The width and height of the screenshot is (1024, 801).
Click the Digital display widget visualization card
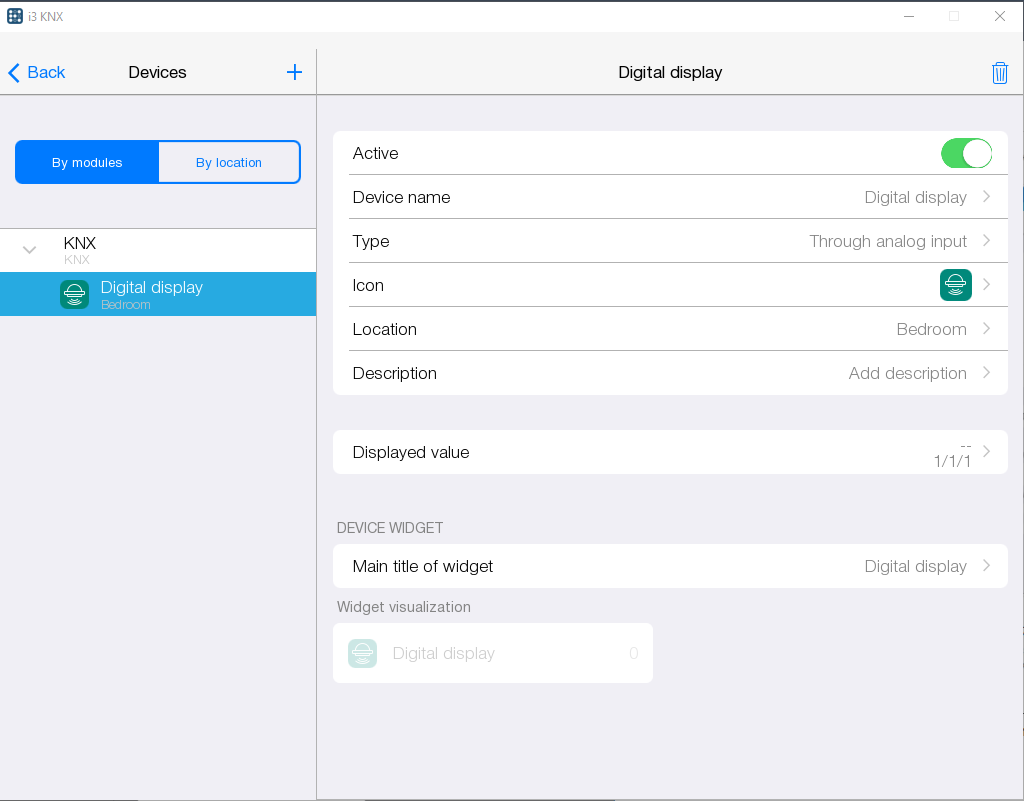[492, 653]
